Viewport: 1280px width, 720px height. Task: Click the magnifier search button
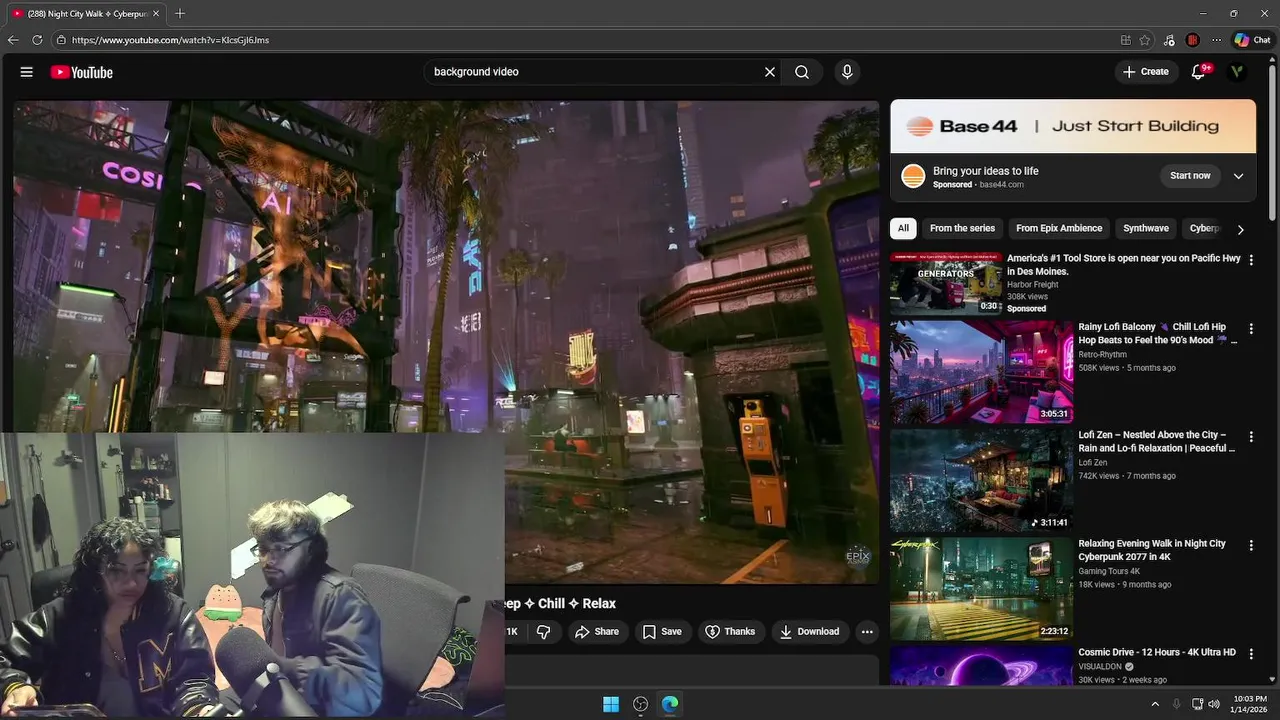pos(802,72)
